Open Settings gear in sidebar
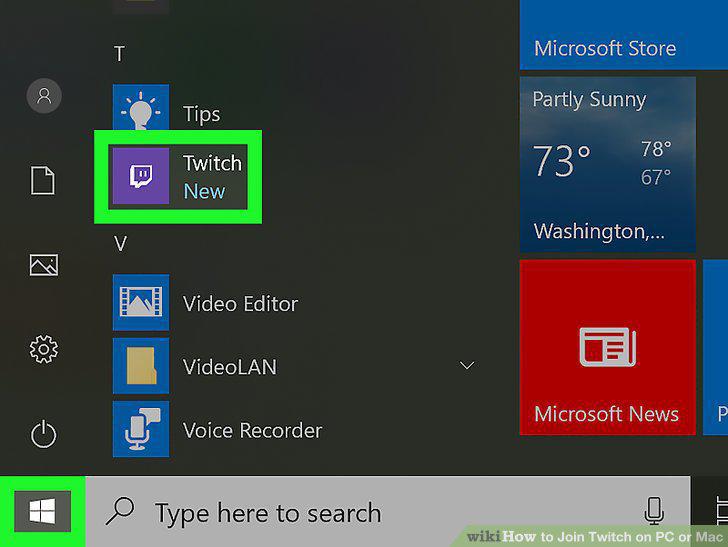This screenshot has width=728, height=547. [x=44, y=349]
